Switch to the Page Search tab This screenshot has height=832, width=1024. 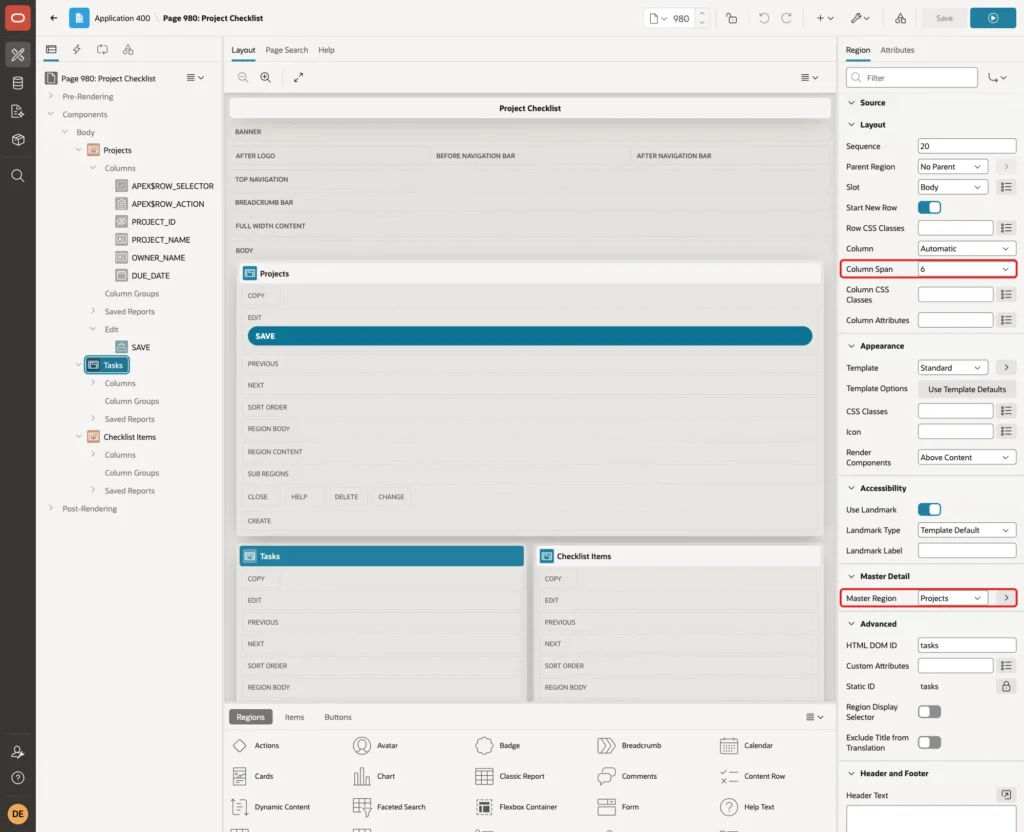point(286,50)
